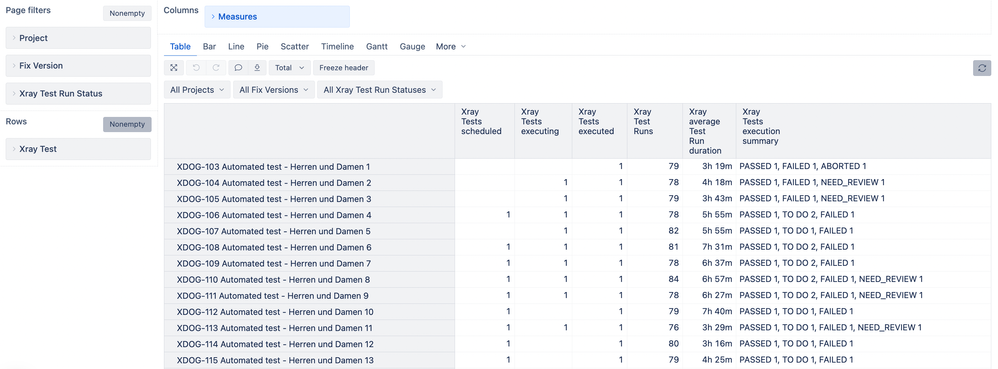Click the refresh report icon button
The width and height of the screenshot is (998, 369).
point(982,68)
